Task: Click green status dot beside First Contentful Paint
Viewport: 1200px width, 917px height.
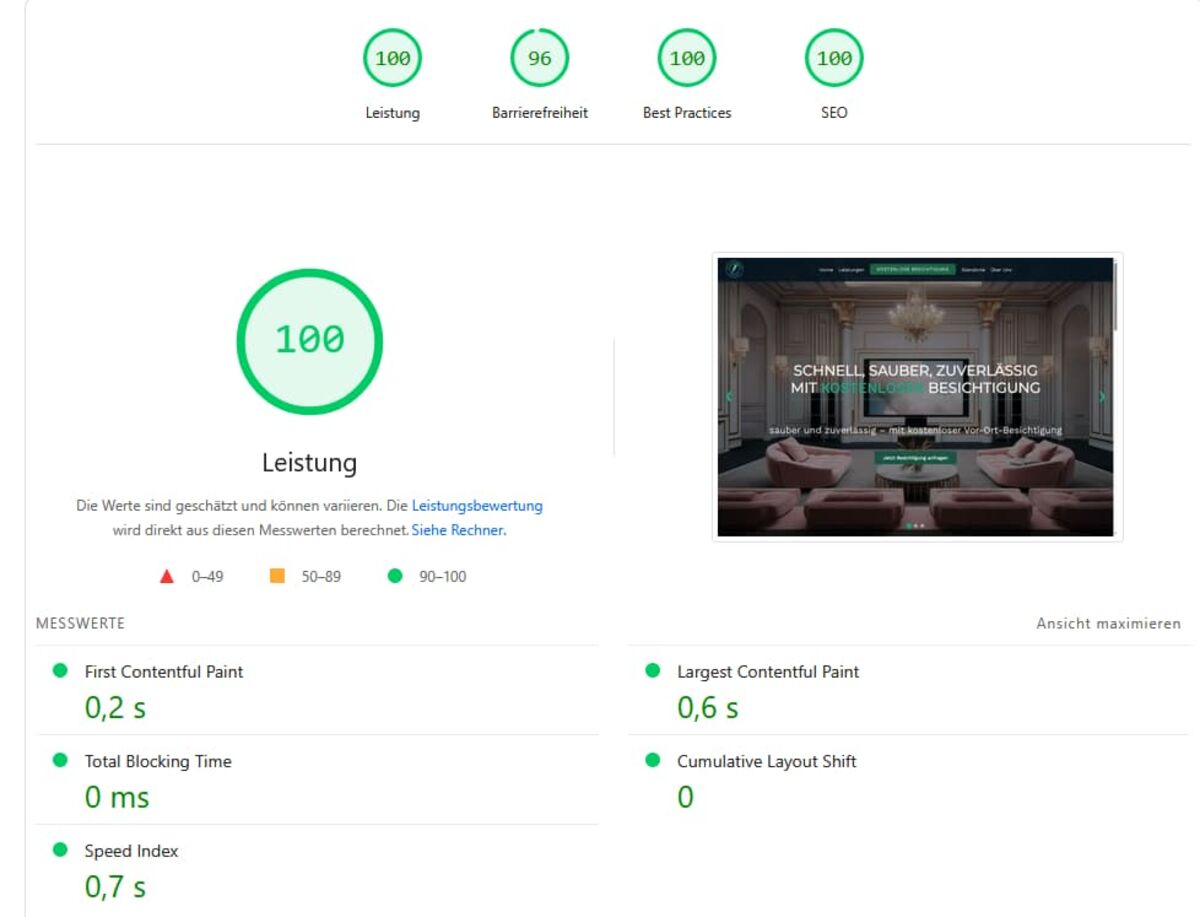Action: click(60, 671)
